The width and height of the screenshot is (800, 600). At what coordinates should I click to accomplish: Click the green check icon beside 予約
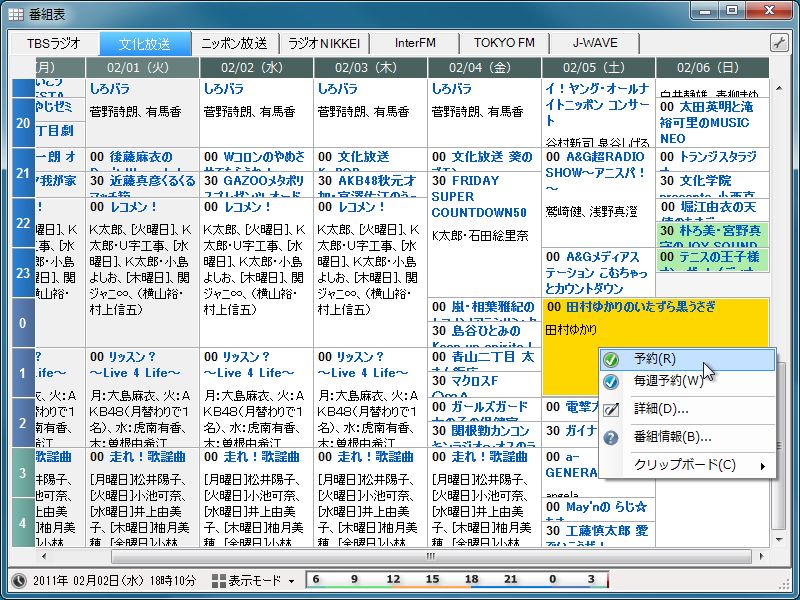tap(611, 360)
